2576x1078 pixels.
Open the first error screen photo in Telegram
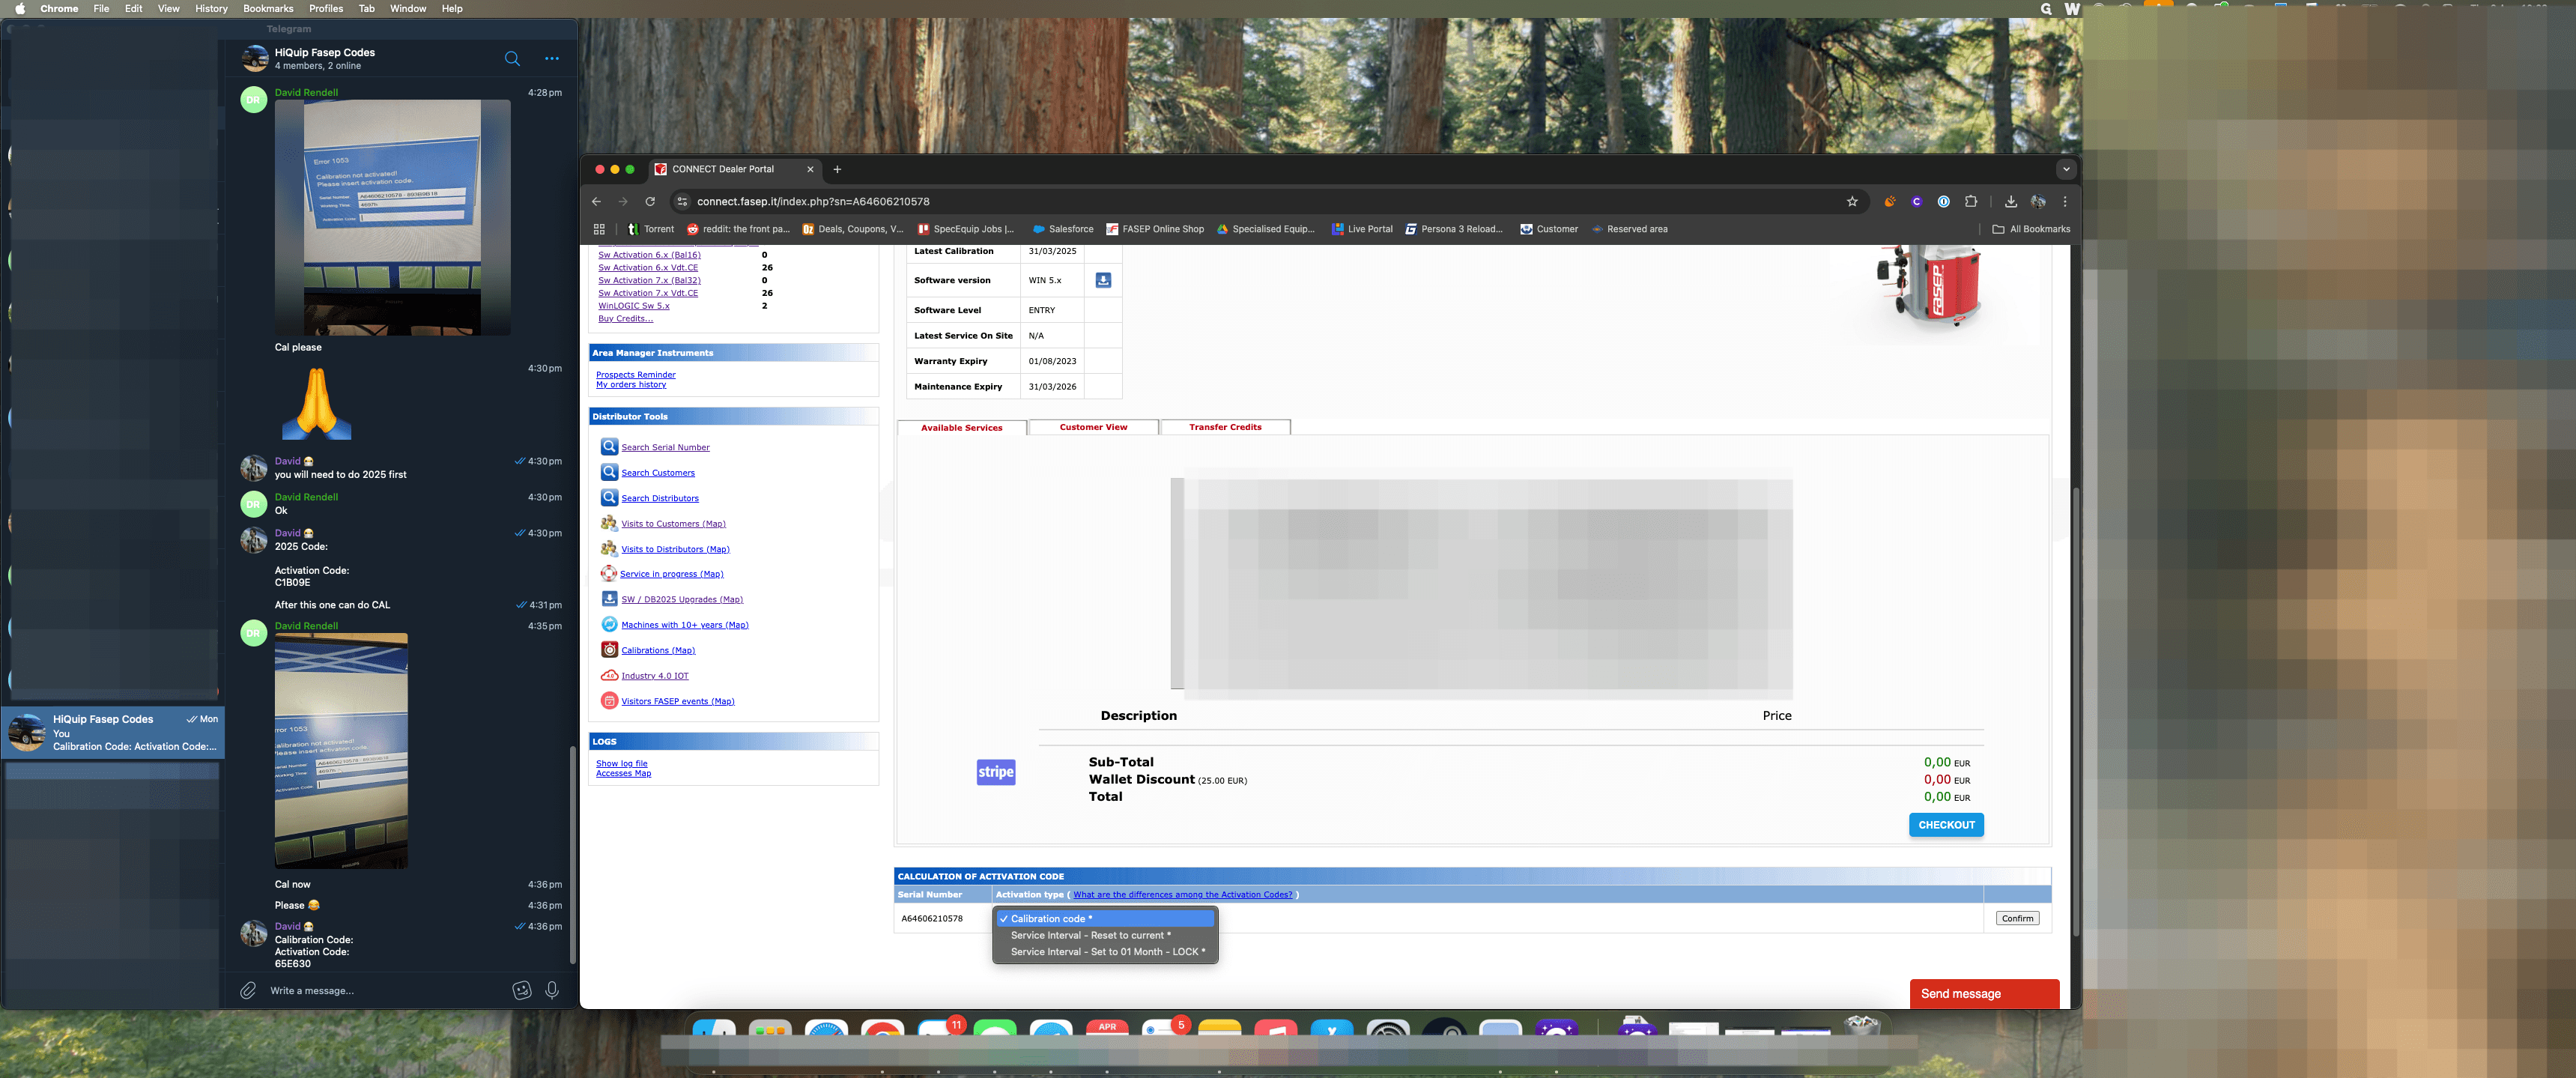(393, 217)
